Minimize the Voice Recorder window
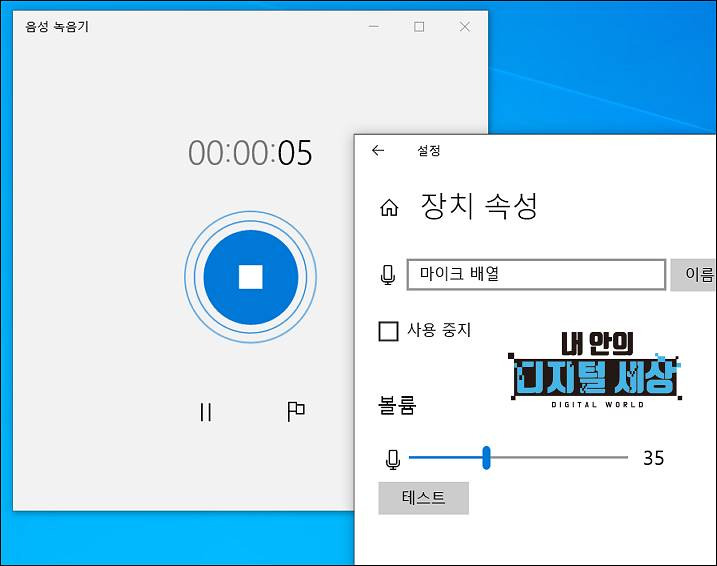 (374, 27)
